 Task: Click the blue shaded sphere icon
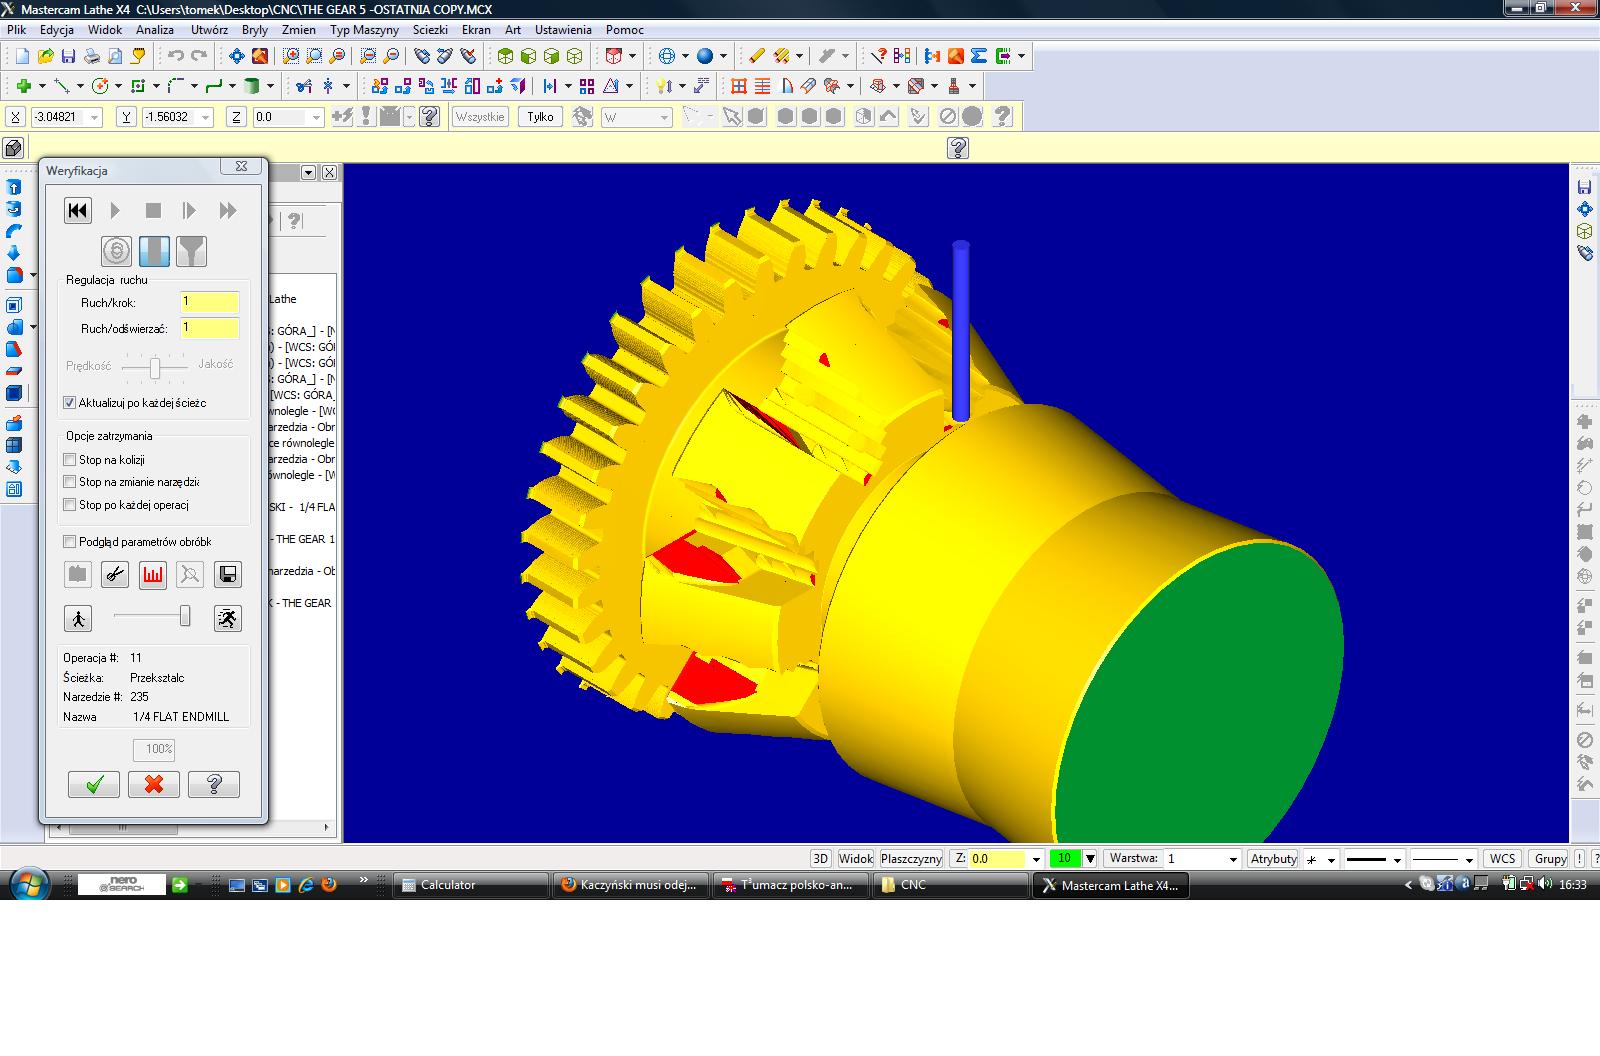(x=705, y=56)
